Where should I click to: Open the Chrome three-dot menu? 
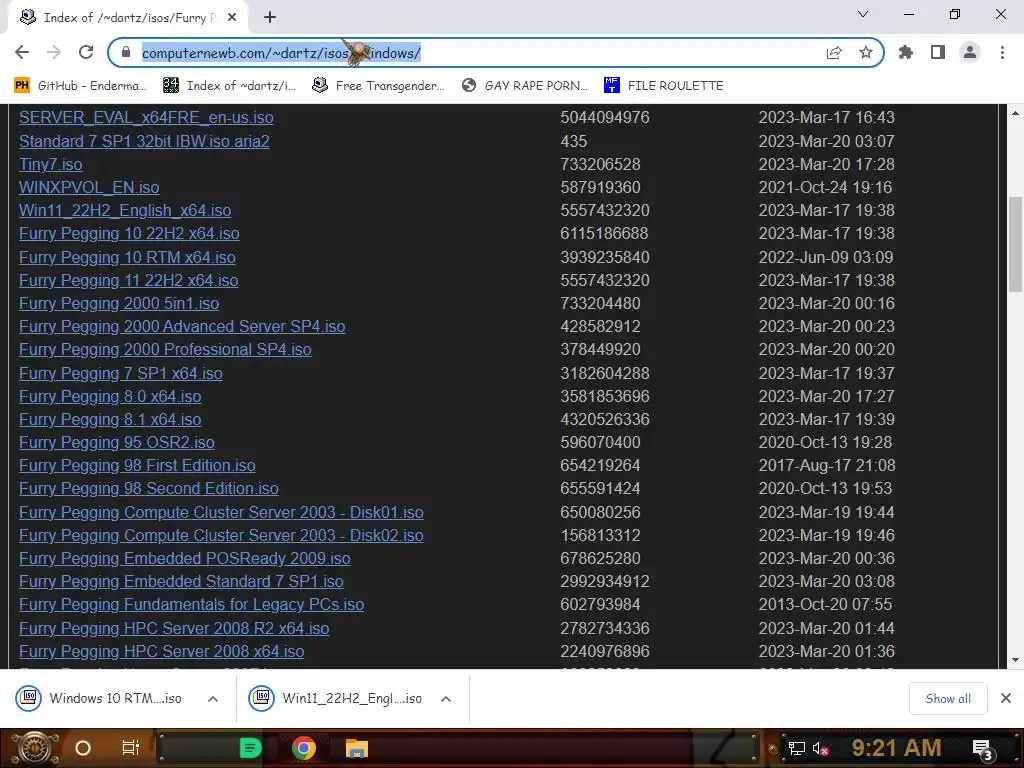[1002, 52]
